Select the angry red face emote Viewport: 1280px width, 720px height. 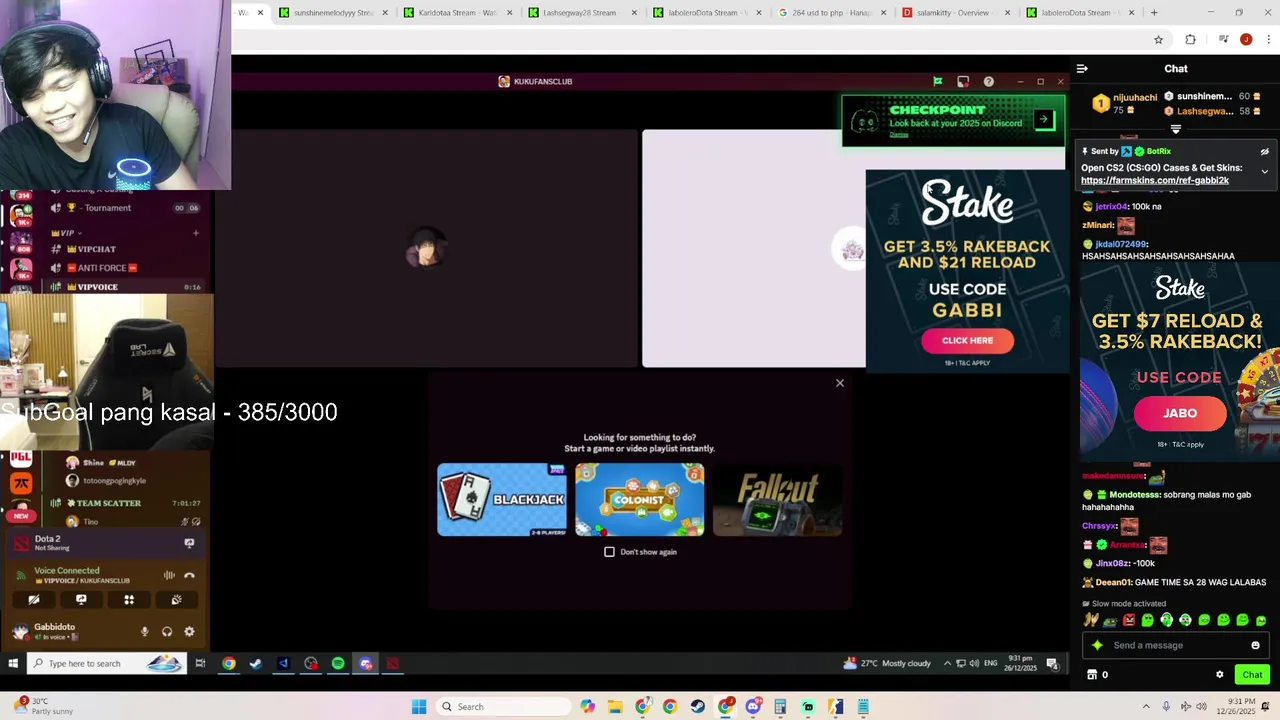1129,620
